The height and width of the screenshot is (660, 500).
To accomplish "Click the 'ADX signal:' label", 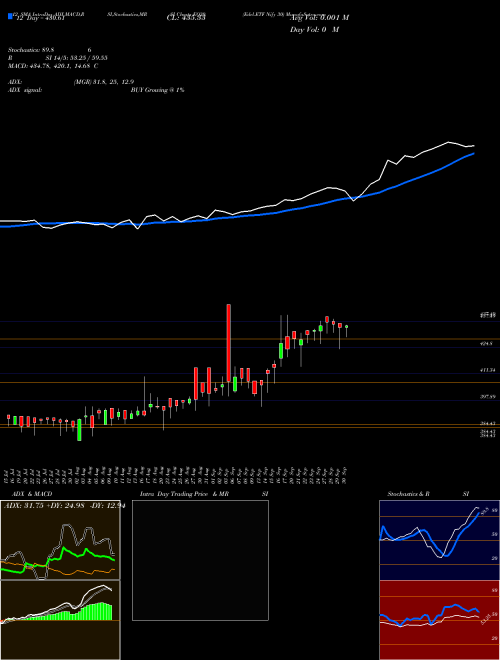I will pos(25,90).
